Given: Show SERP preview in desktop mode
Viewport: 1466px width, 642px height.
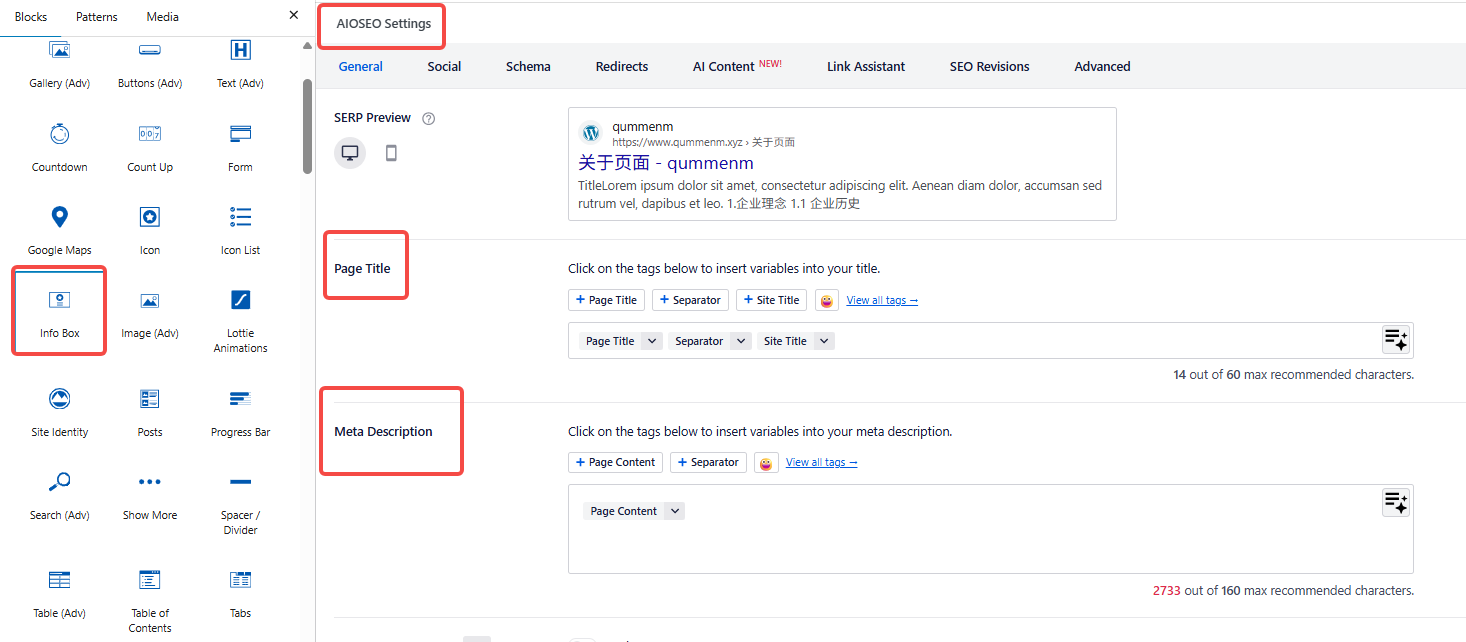Looking at the screenshot, I should [349, 152].
